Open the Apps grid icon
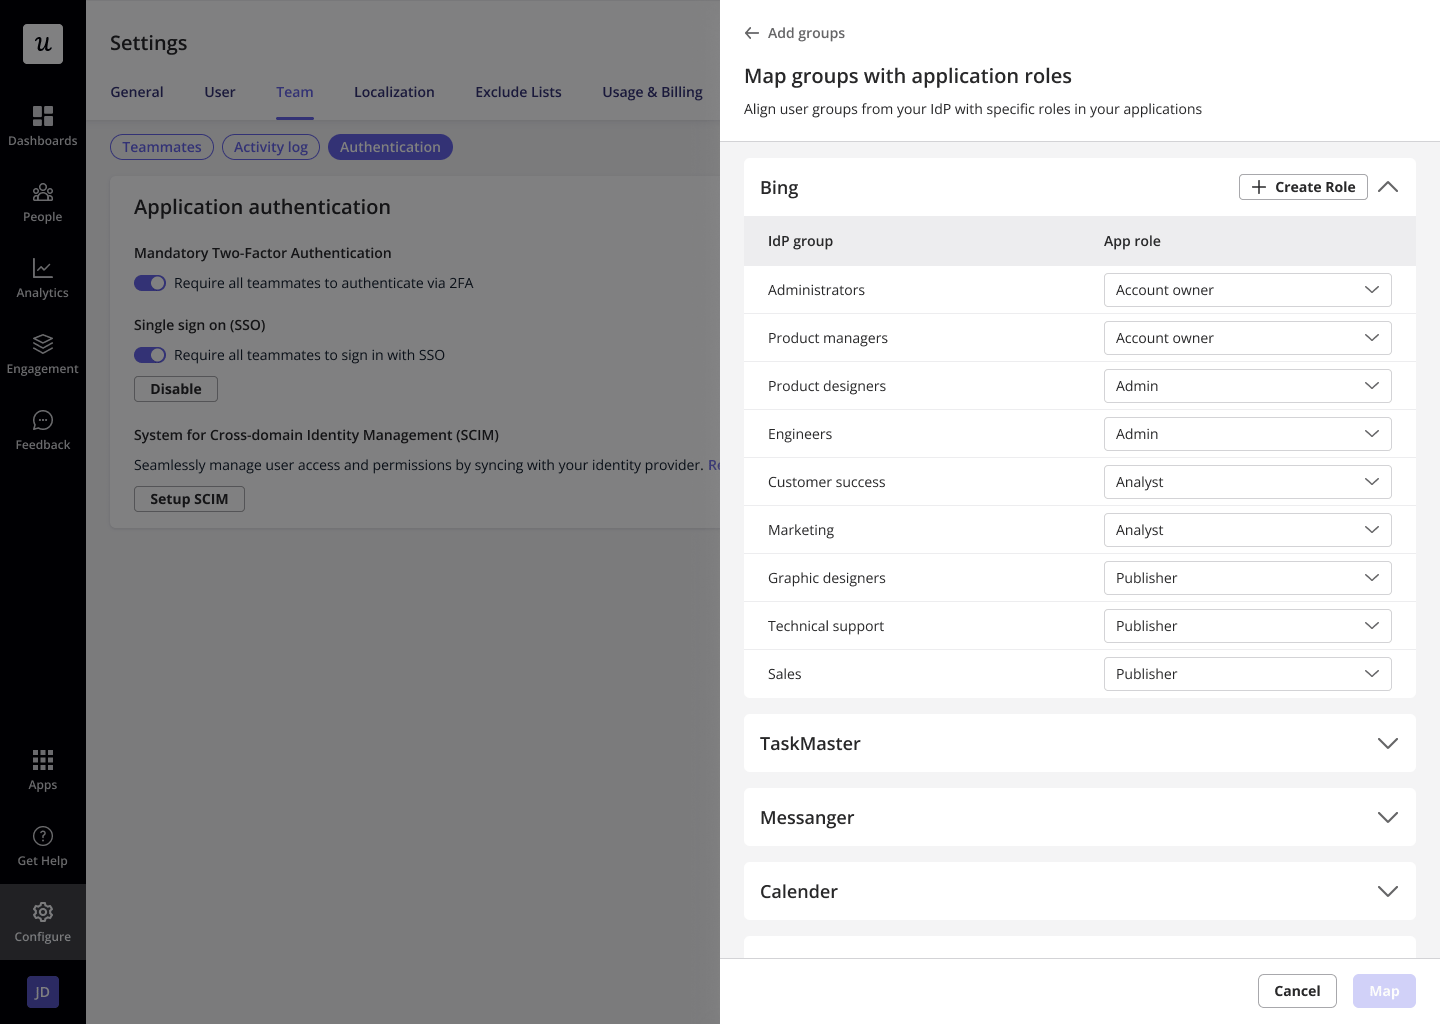Screen dimensions: 1440x1024 point(43,760)
